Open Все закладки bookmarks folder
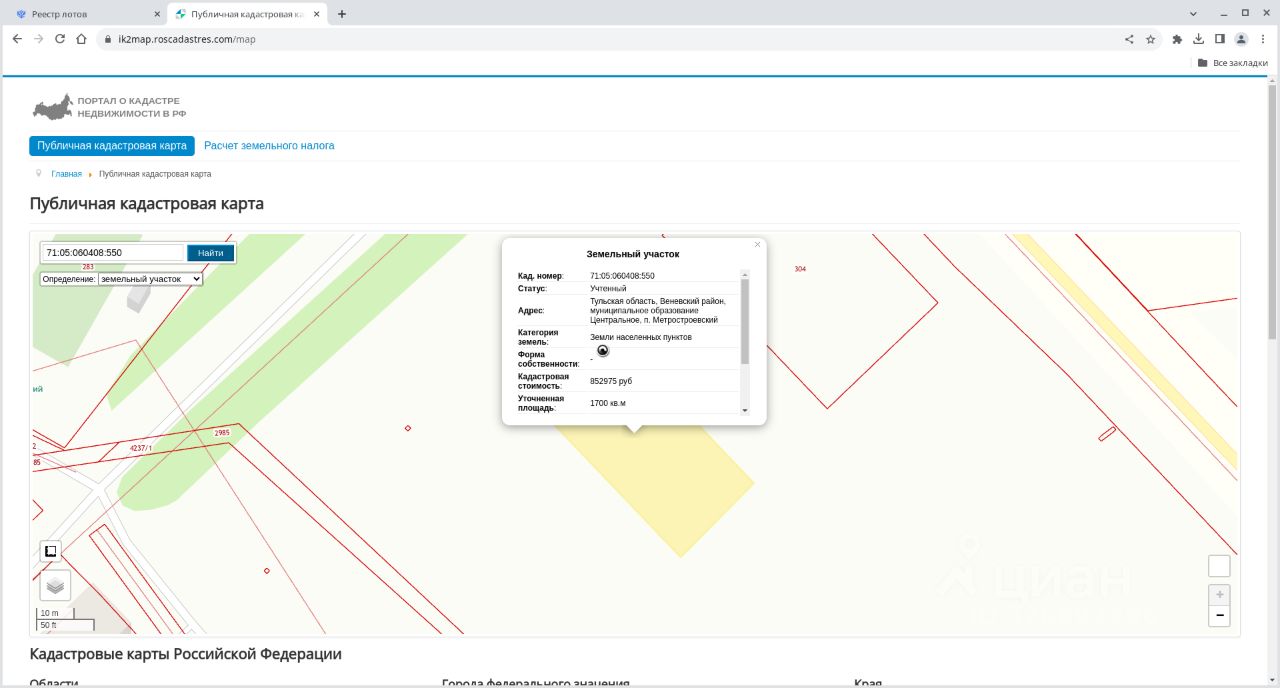 [x=1233, y=63]
